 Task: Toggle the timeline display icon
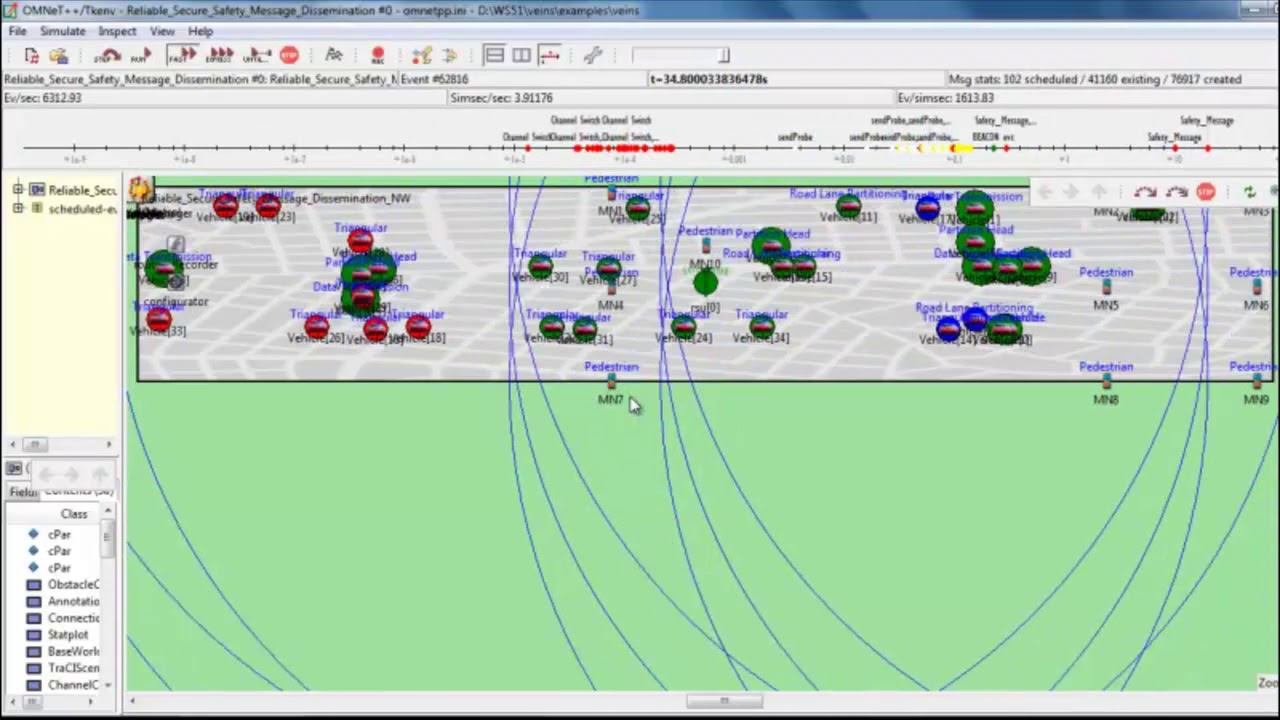(549, 56)
